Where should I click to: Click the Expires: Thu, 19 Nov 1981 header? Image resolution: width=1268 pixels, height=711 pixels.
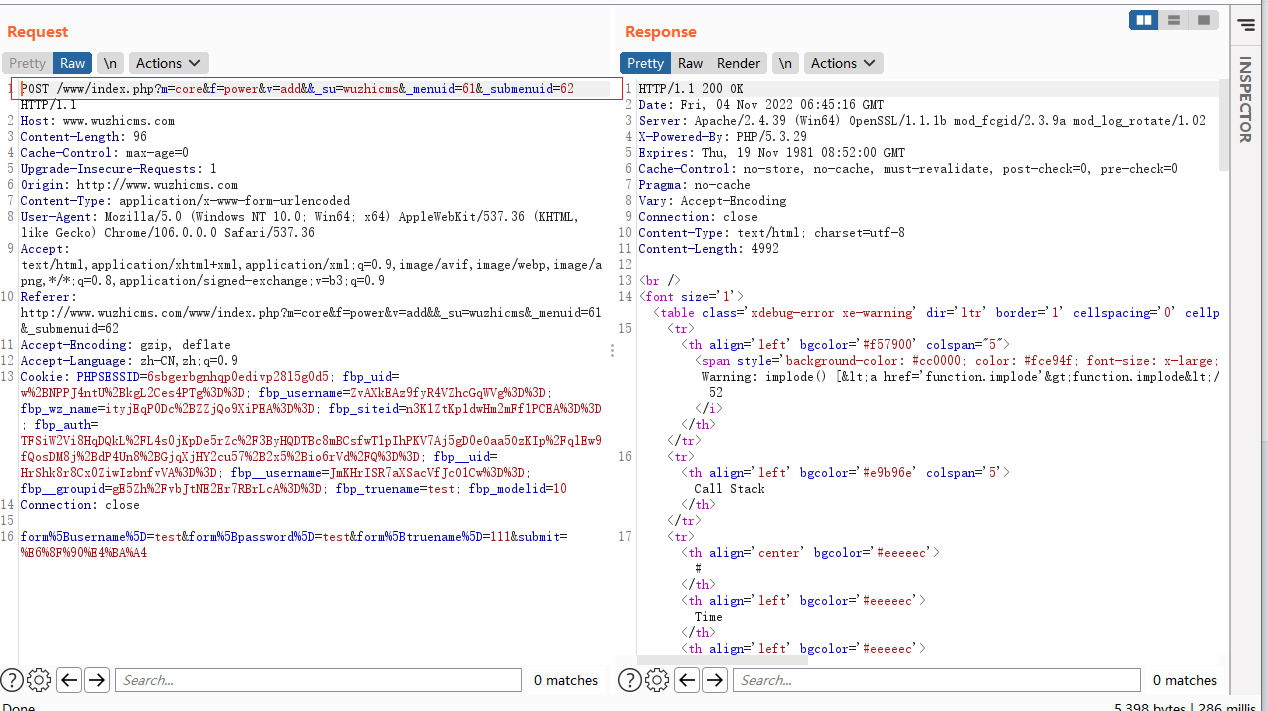point(771,153)
